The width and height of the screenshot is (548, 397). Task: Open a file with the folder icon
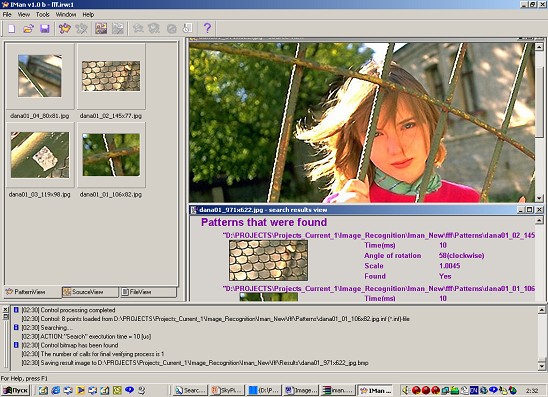pyautogui.click(x=28, y=29)
